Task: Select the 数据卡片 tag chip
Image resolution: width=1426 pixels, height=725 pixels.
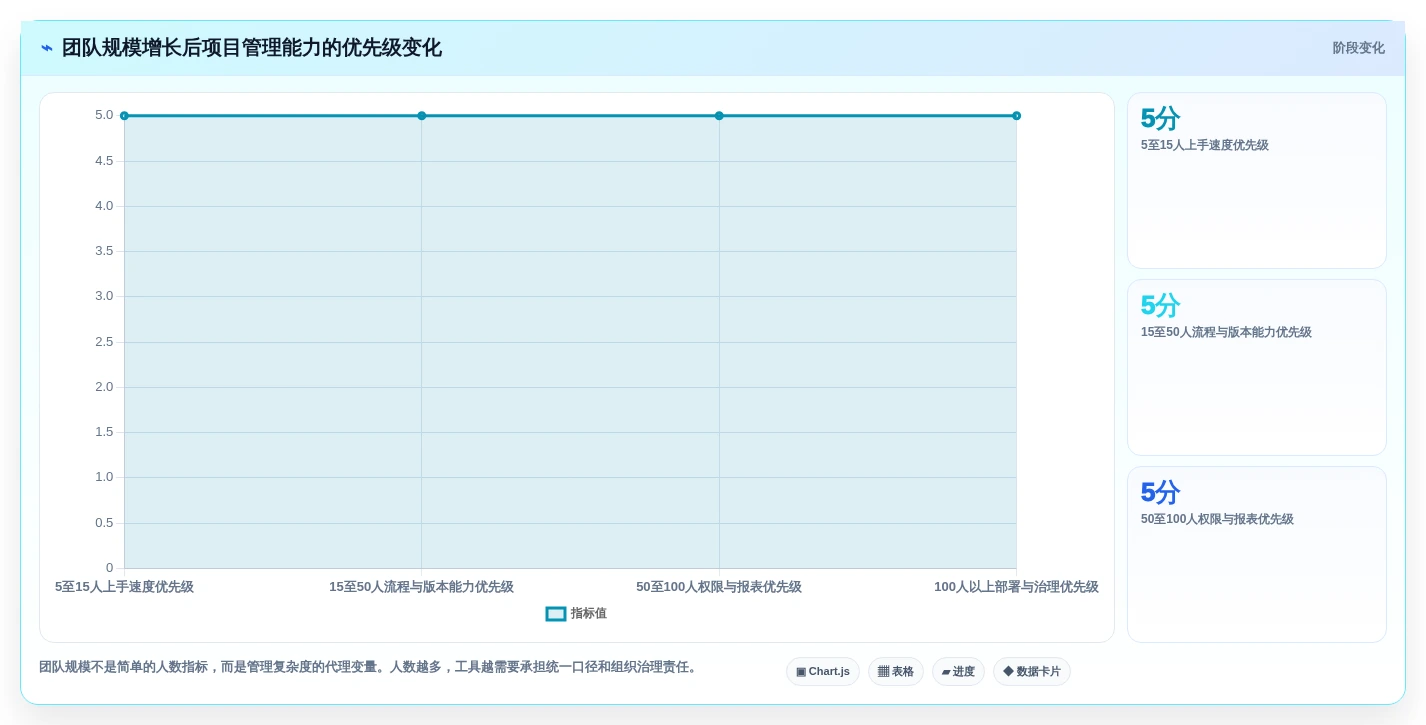Action: pos(1032,671)
